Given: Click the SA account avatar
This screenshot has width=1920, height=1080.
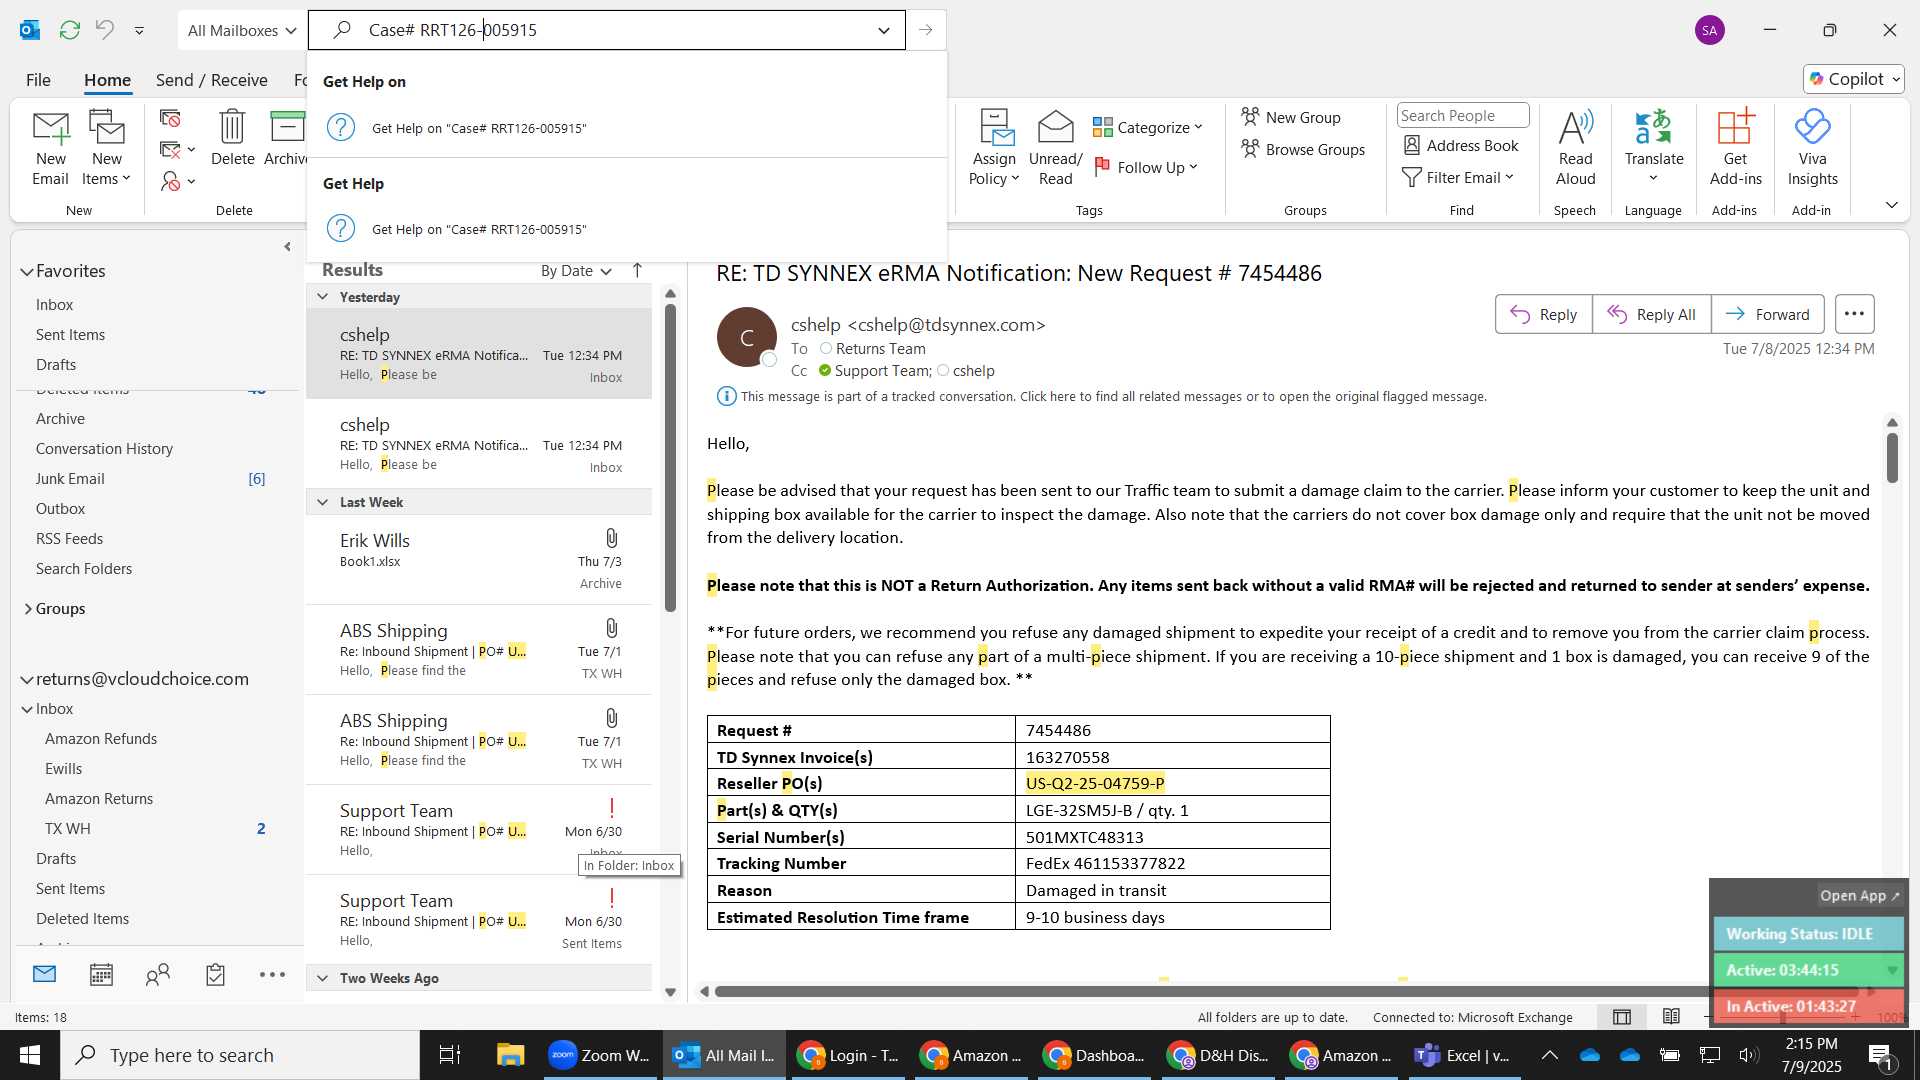Looking at the screenshot, I should pos(1710,30).
